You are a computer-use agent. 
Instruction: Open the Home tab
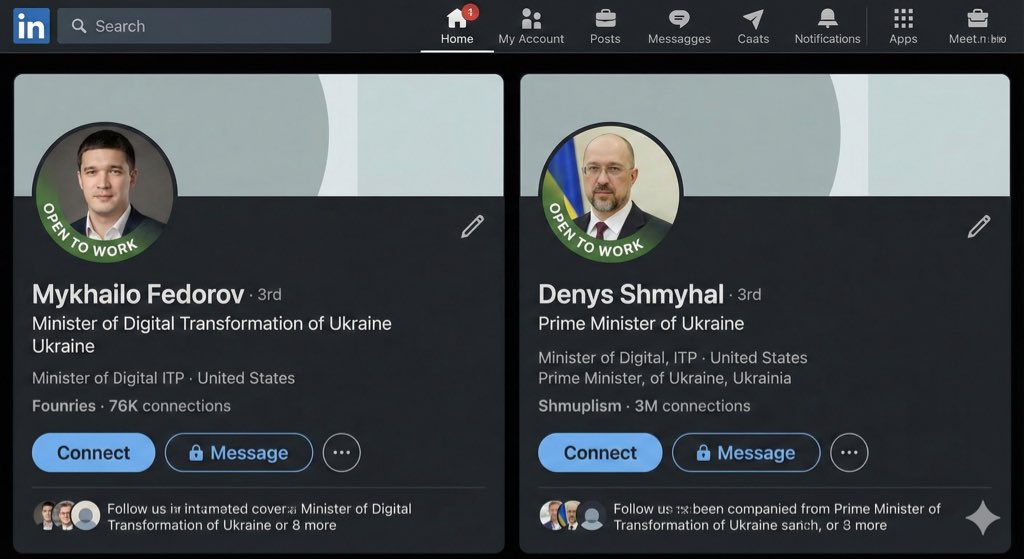(456, 26)
